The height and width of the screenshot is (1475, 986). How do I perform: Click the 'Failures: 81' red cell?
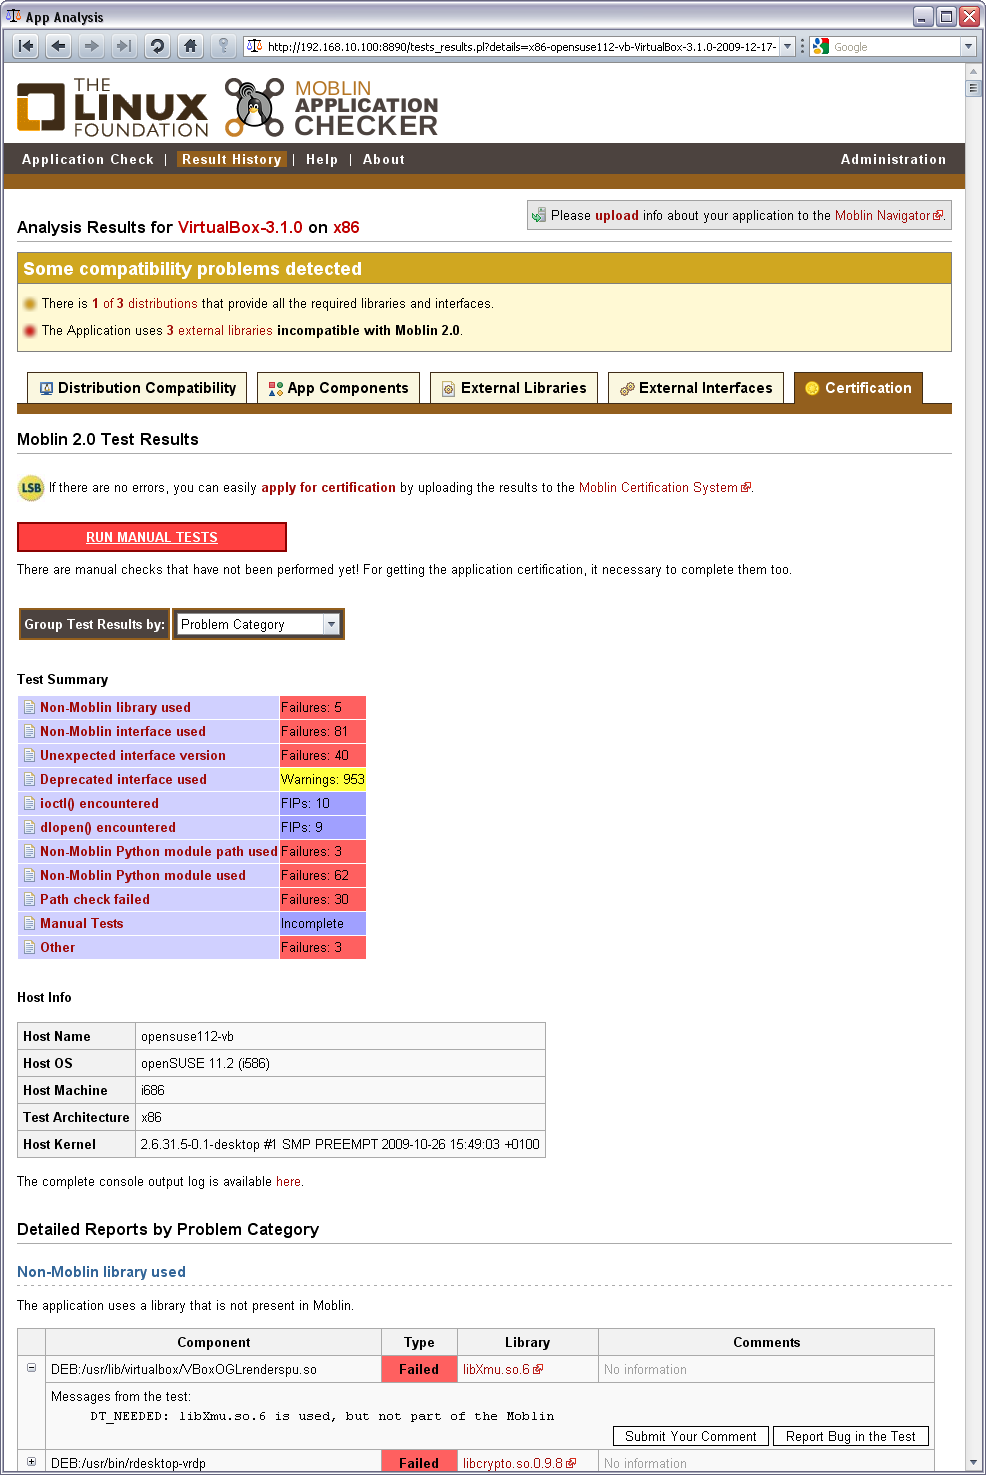(x=323, y=731)
